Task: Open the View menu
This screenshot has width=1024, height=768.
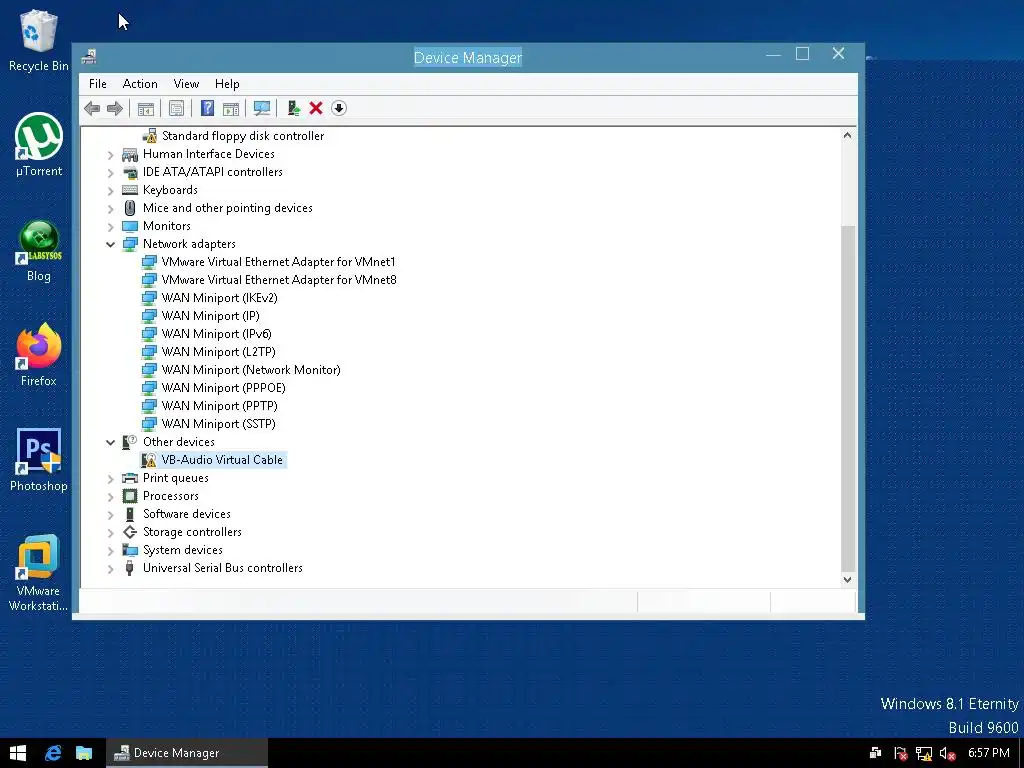Action: tap(186, 84)
